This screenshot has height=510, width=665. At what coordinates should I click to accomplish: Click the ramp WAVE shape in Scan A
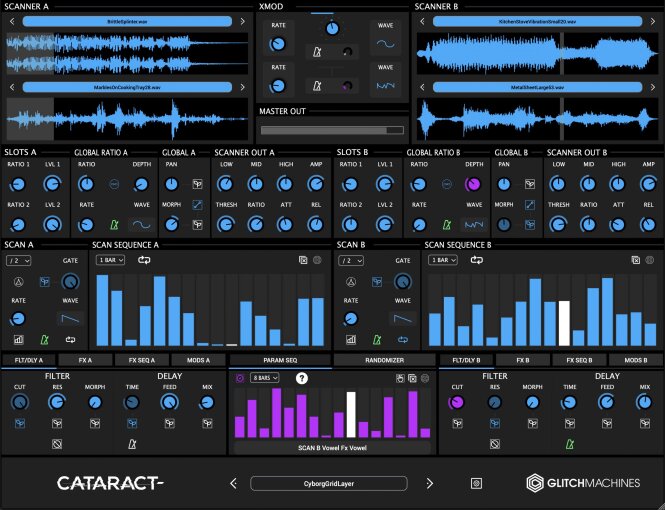click(70, 318)
